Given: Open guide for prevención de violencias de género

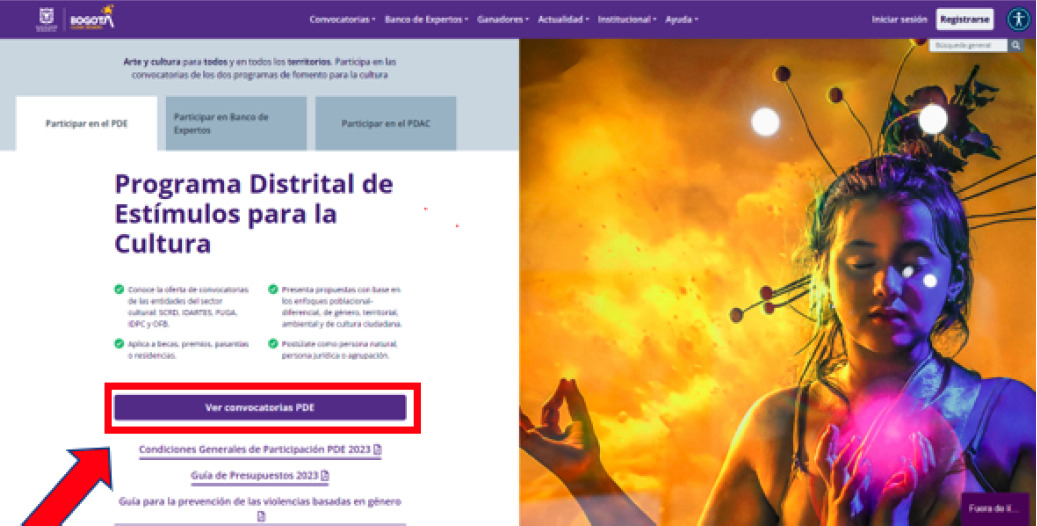Looking at the screenshot, I should click(260, 508).
